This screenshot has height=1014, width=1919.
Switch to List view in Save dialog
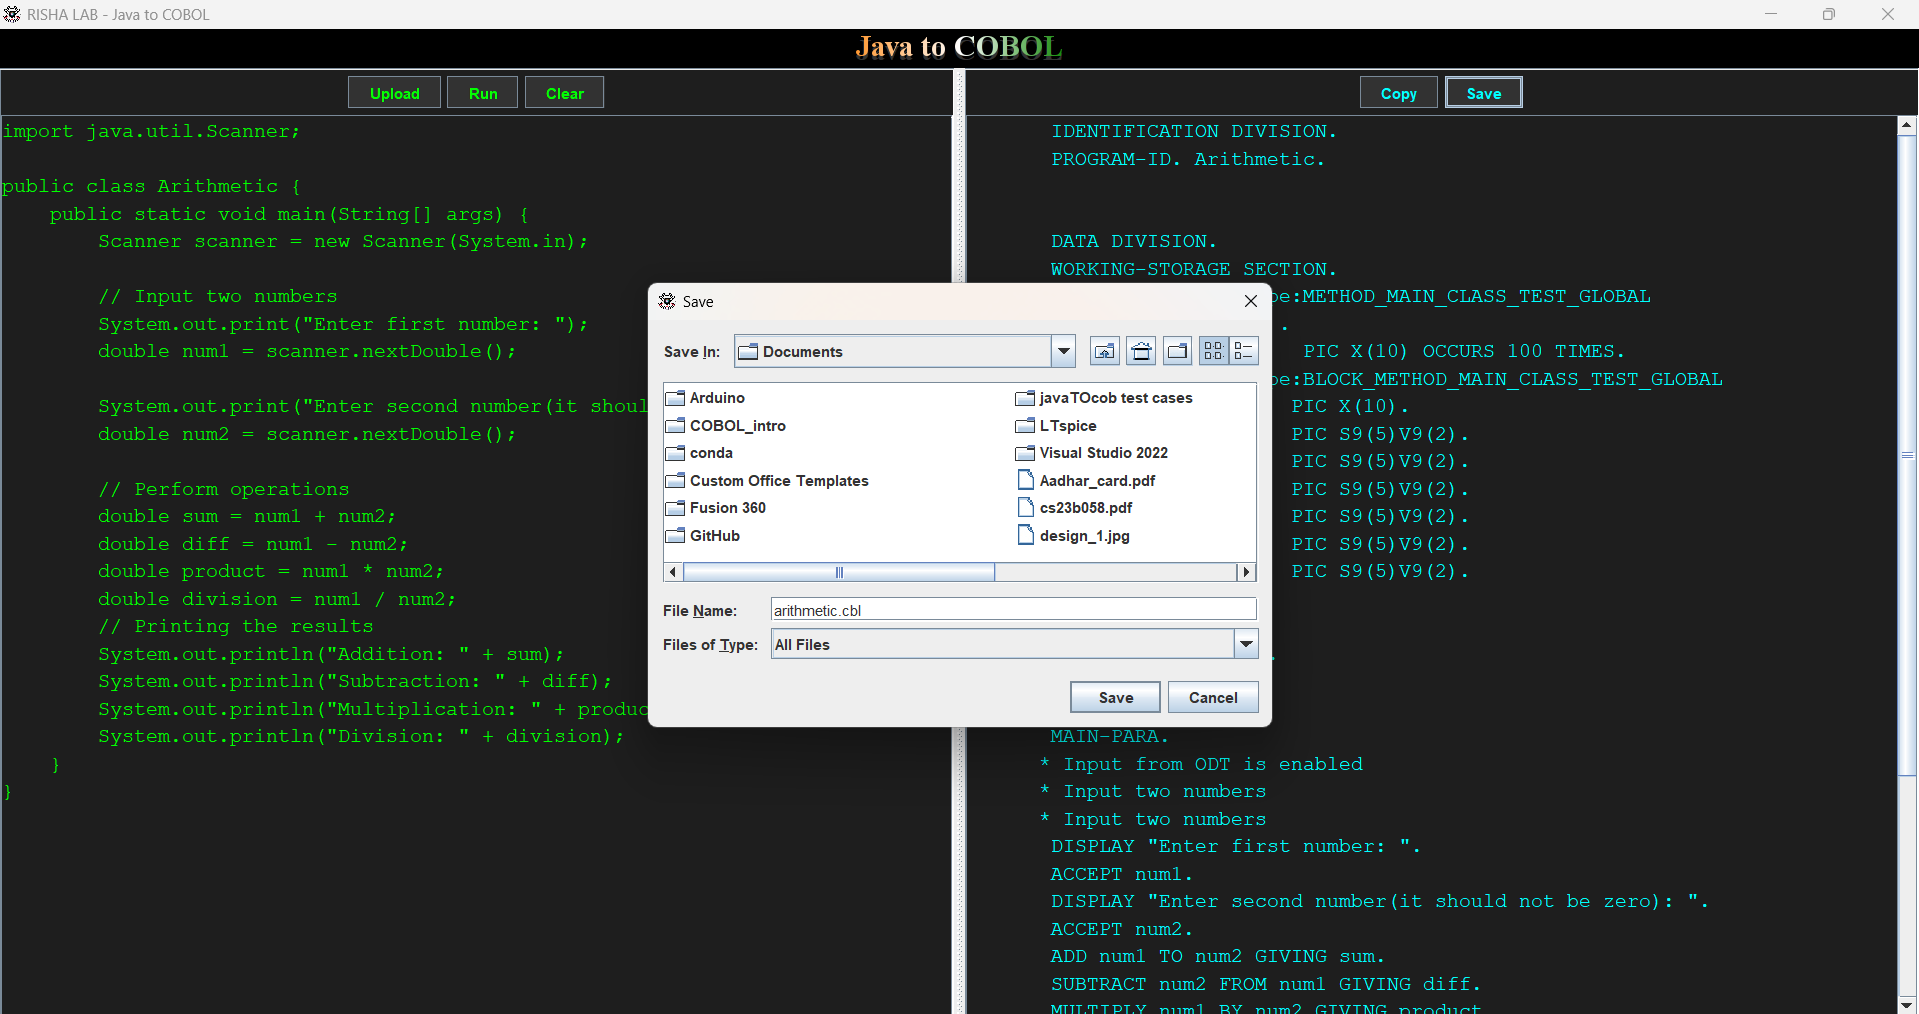pos(1213,351)
